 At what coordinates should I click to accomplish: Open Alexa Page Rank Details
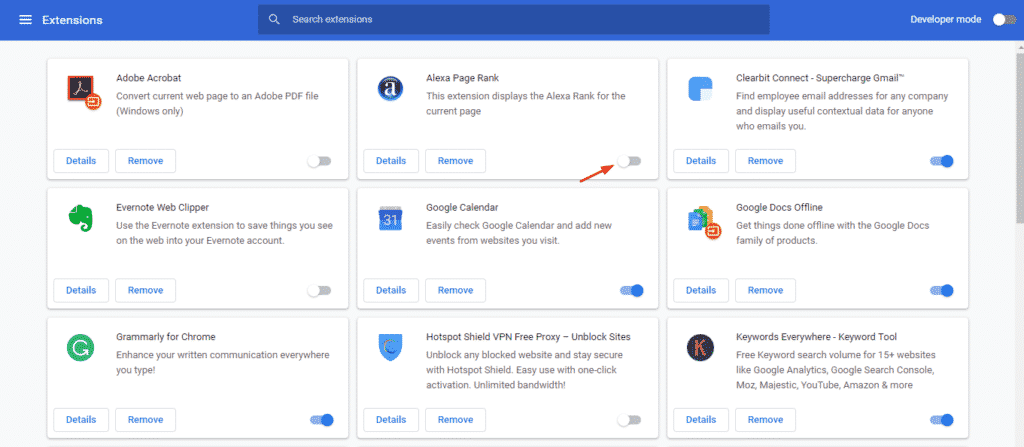point(391,161)
